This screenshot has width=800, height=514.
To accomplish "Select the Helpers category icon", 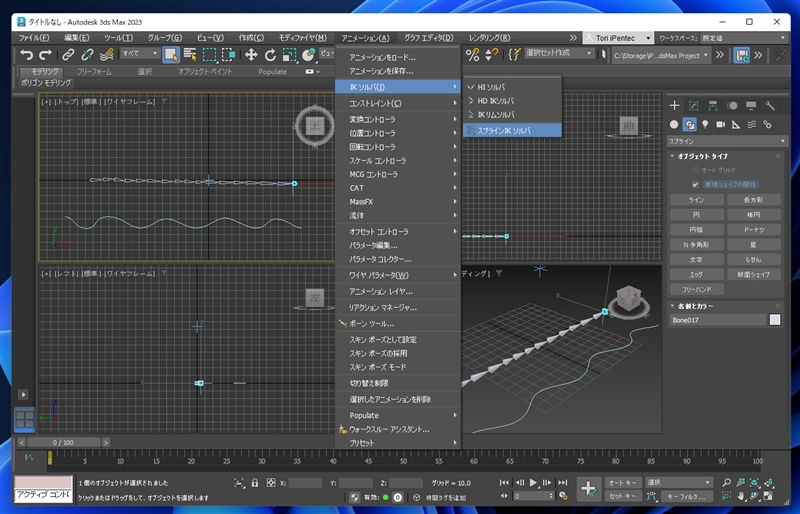I will click(736, 124).
